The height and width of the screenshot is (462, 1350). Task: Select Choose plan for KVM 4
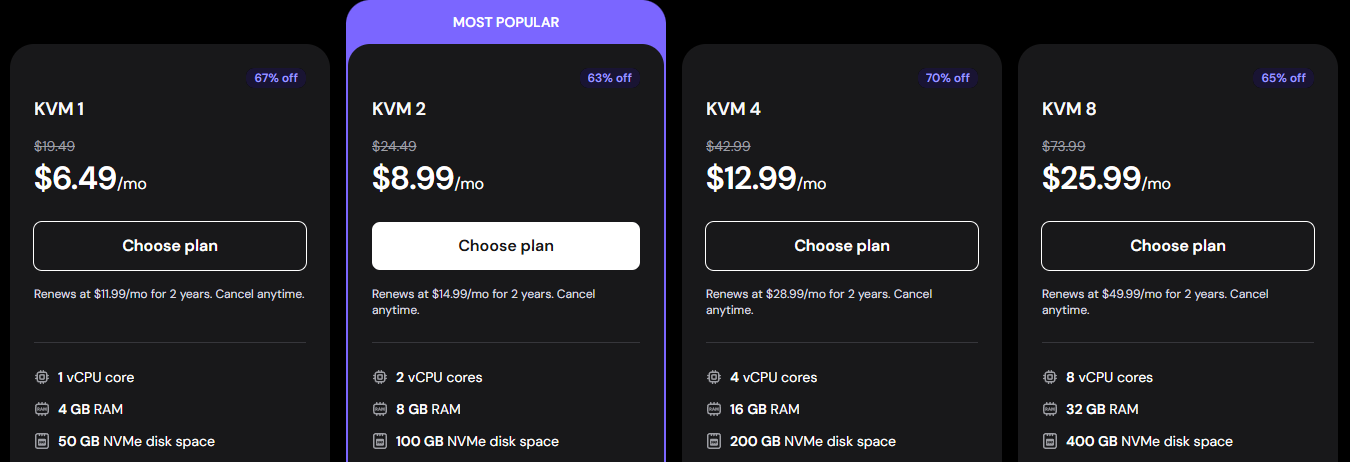point(842,246)
